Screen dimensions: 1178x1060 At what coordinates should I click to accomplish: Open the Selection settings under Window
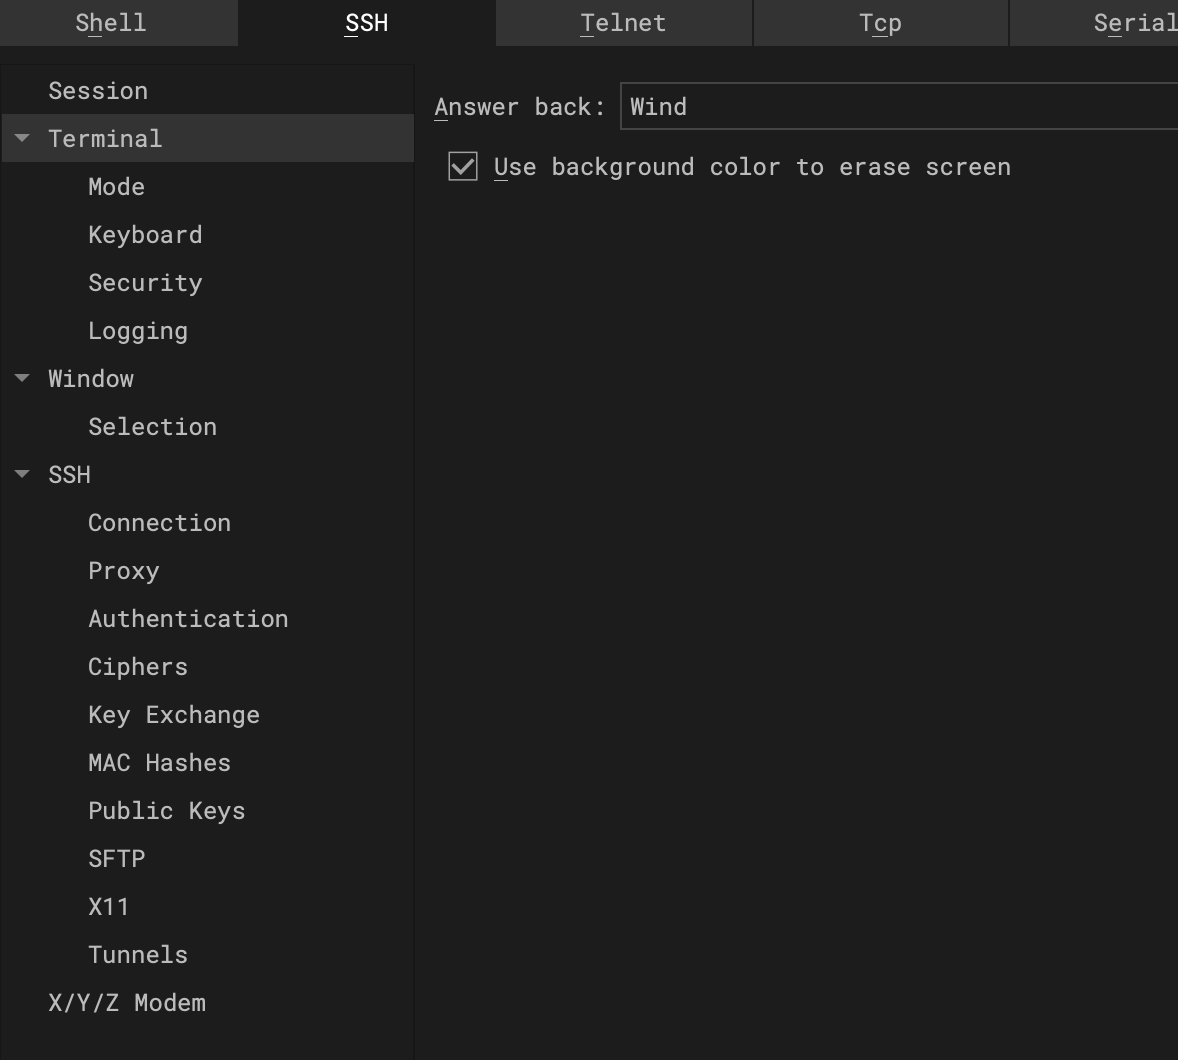(152, 426)
